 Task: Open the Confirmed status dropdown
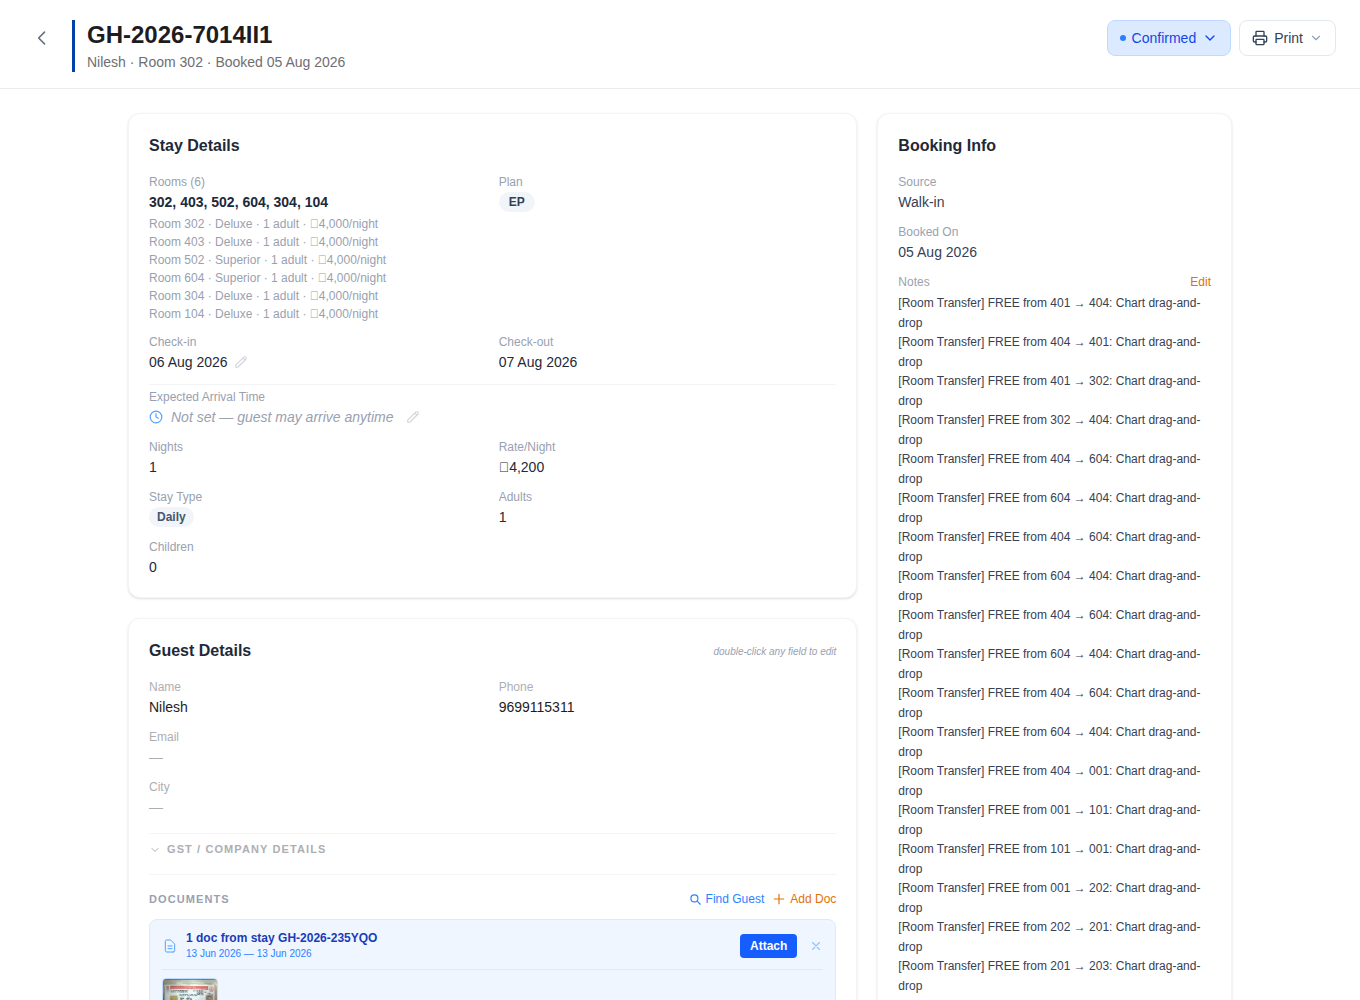[x=1168, y=38]
